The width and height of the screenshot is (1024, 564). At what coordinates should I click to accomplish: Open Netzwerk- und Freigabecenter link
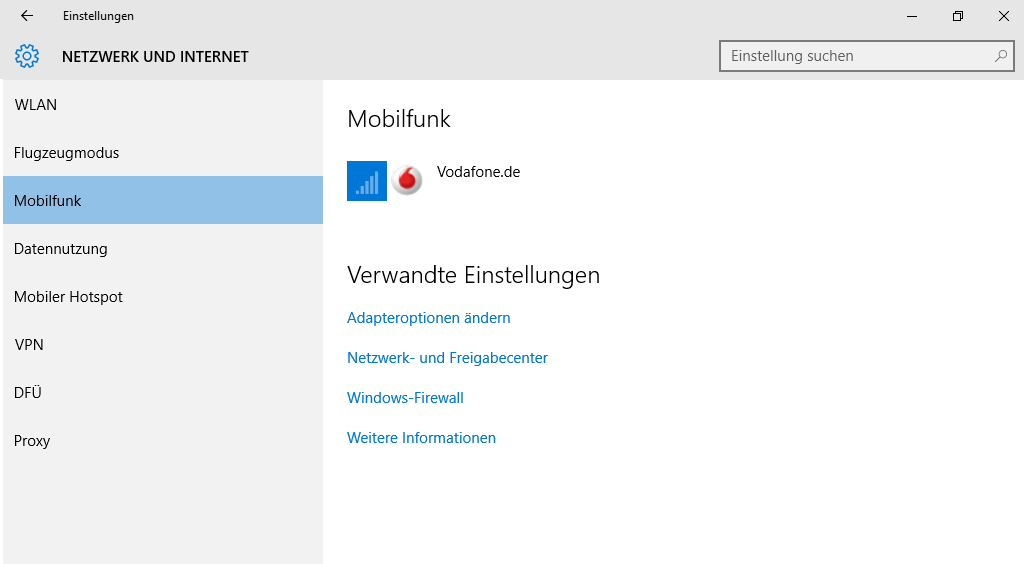point(447,358)
